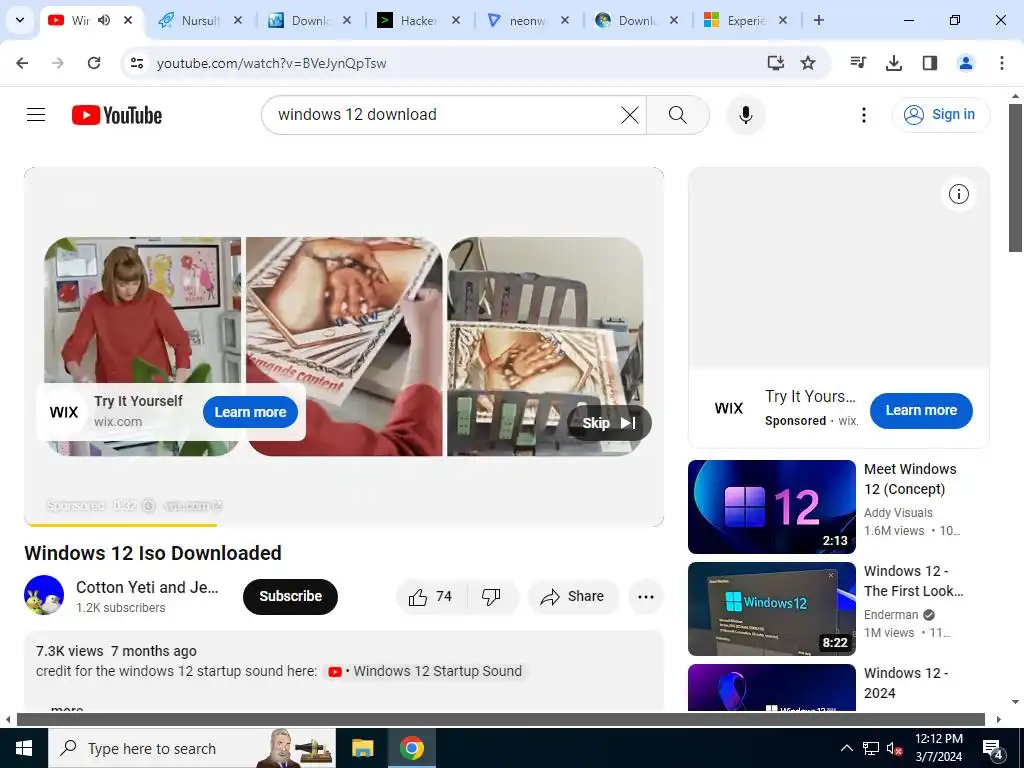Viewport: 1024px width, 768px height.
Task: Open notification center icon
Action: 993,749
